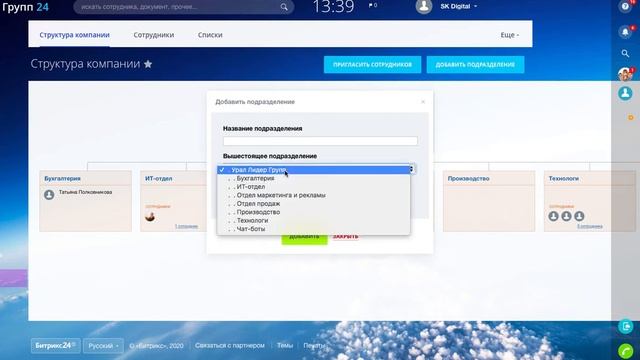This screenshot has height=360, width=640.
Task: Close the Добавить подразделение dialog
Action: [x=423, y=102]
